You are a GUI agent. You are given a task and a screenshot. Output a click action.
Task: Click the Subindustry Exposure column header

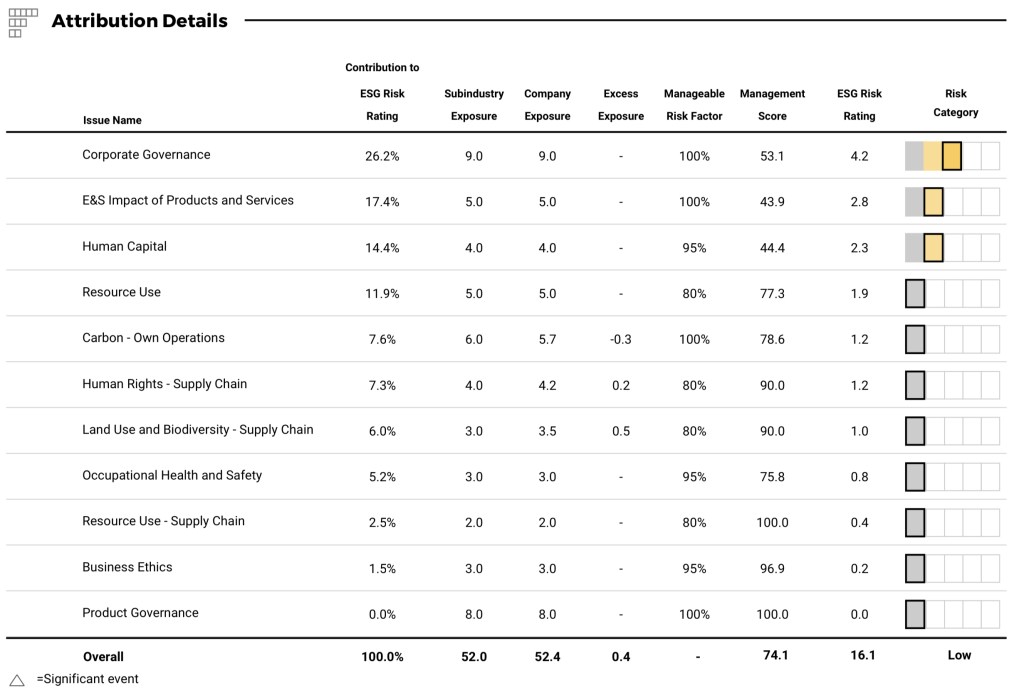click(x=474, y=105)
